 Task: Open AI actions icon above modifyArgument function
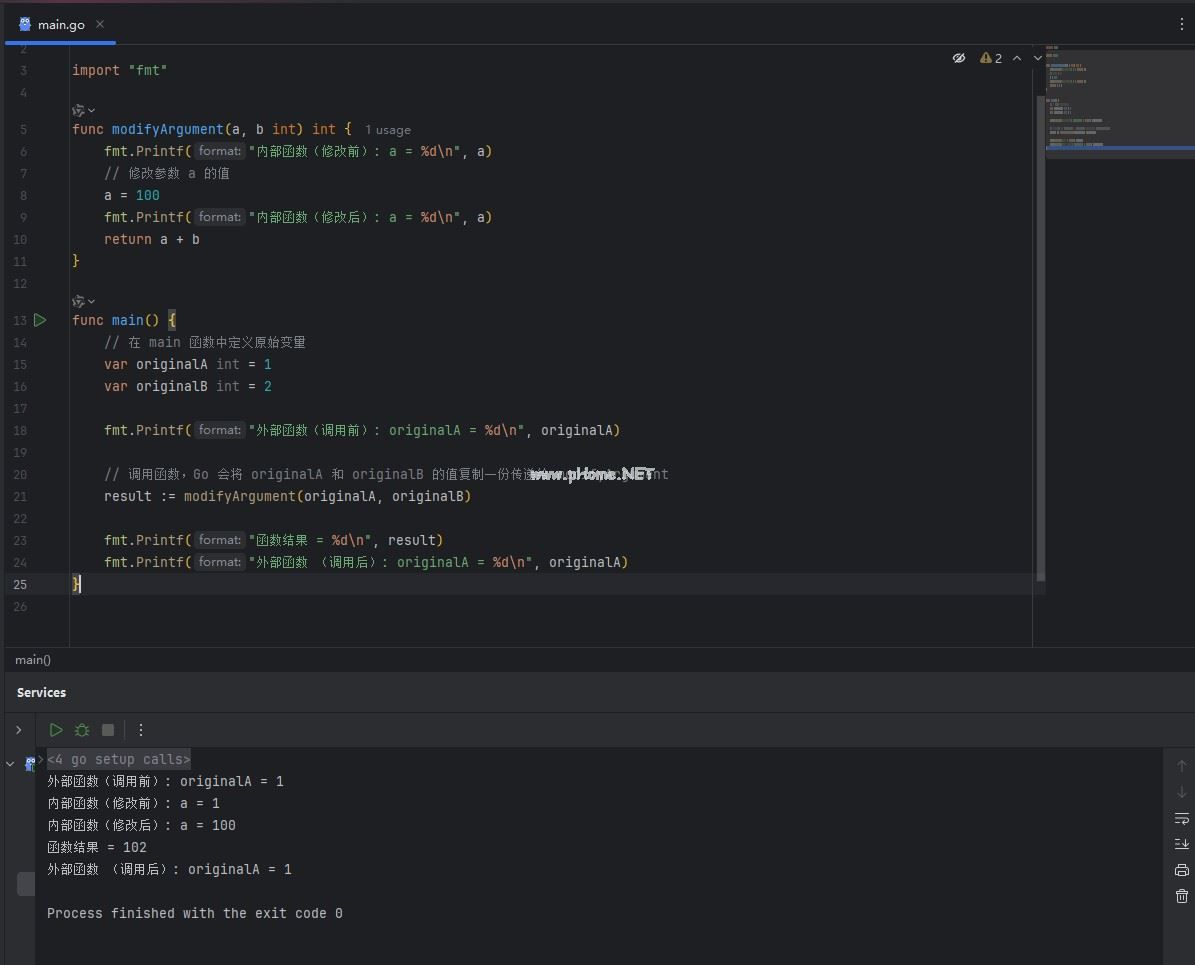tap(79, 110)
